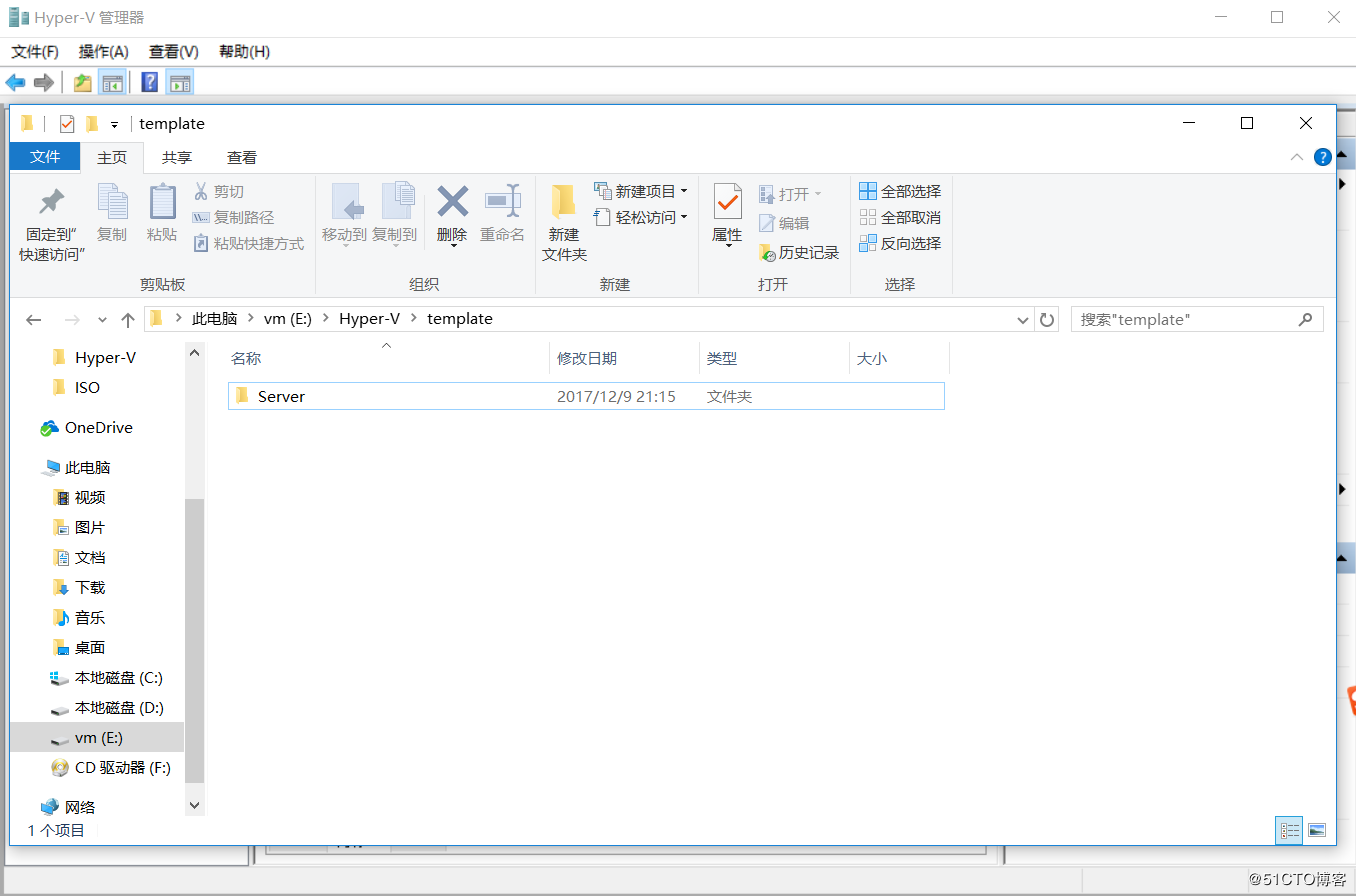Click the History (历史记录) icon
This screenshot has width=1356, height=896.
pyautogui.click(x=798, y=252)
